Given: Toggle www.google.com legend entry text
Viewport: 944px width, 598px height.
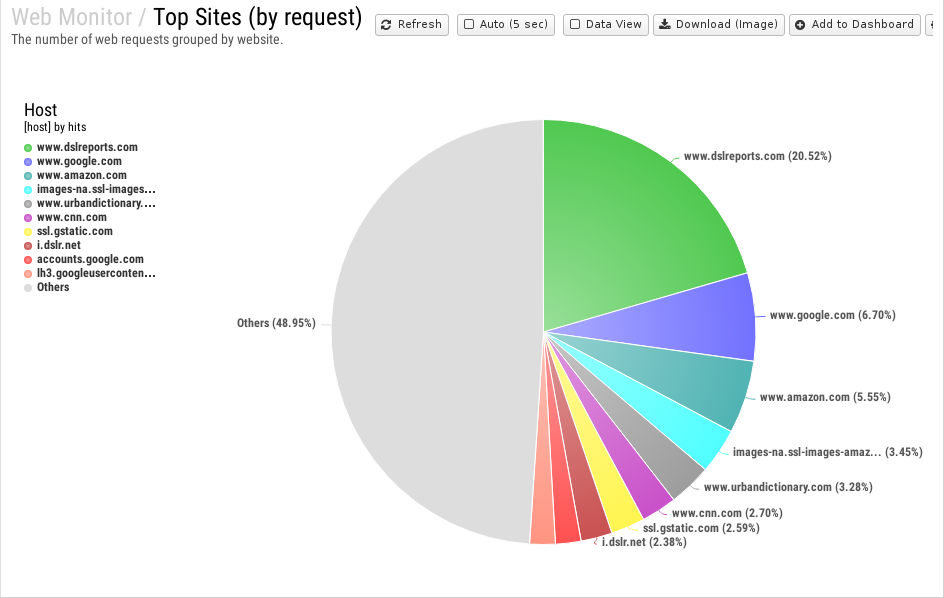Looking at the screenshot, I should (79, 161).
